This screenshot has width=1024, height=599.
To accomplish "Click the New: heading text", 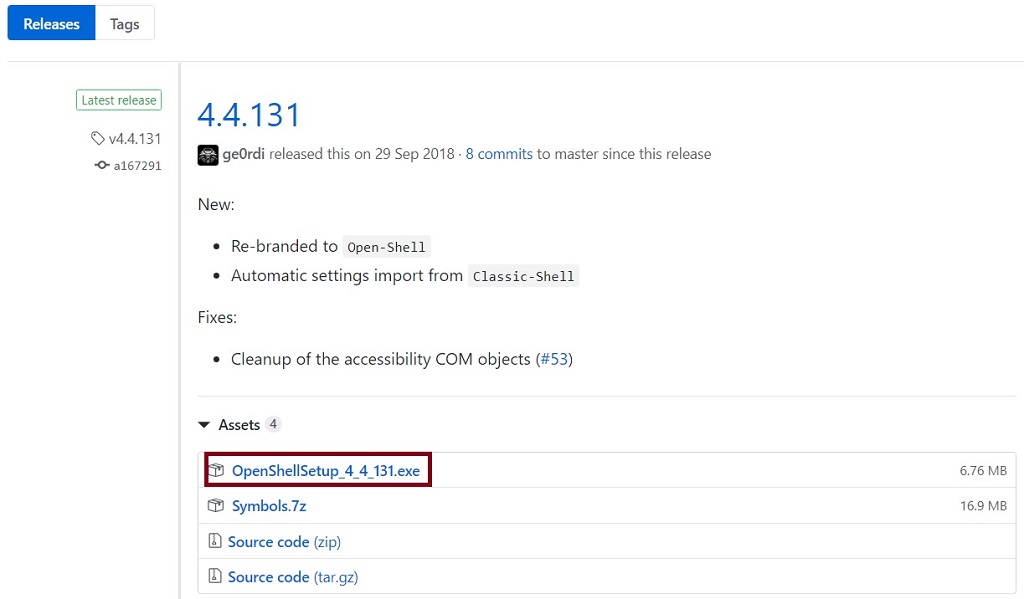I will [216, 204].
